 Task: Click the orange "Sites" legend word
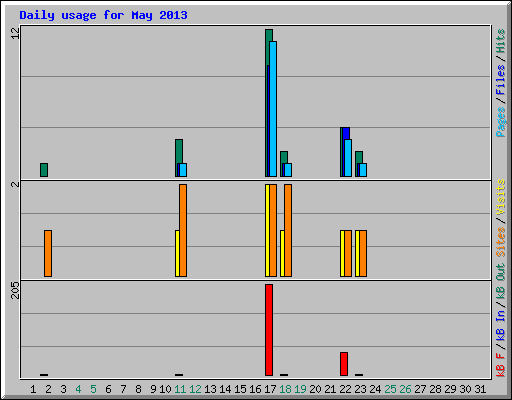click(501, 242)
